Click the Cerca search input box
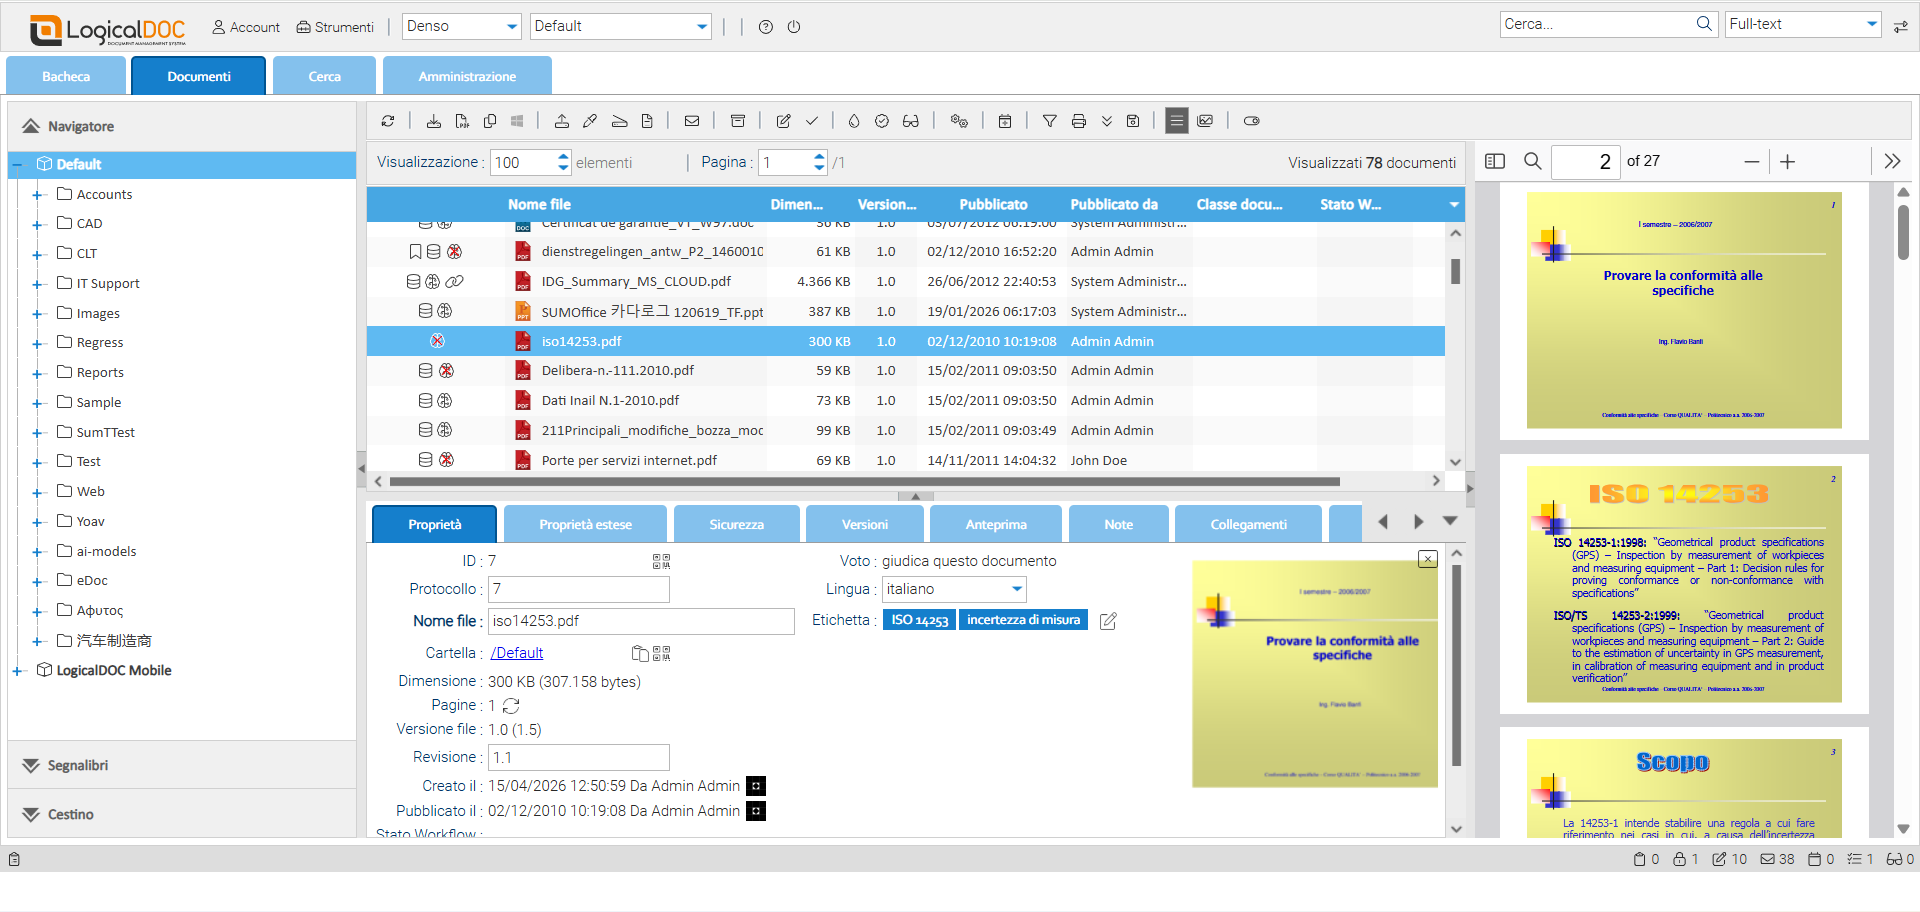Viewport: 1920px width, 912px height. coord(1598,24)
